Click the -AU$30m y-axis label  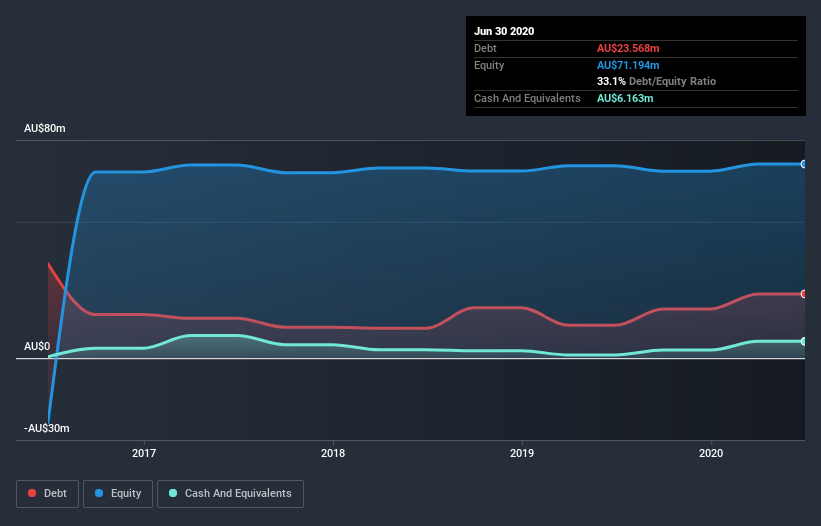[47, 428]
